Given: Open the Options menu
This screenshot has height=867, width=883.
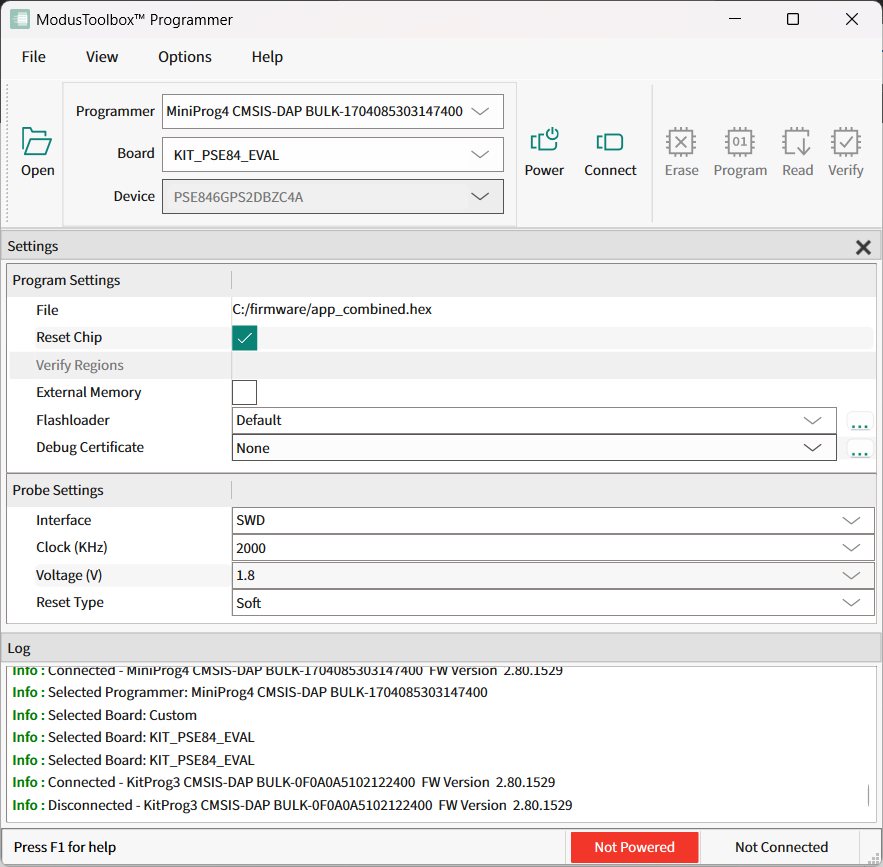Looking at the screenshot, I should tap(185, 57).
